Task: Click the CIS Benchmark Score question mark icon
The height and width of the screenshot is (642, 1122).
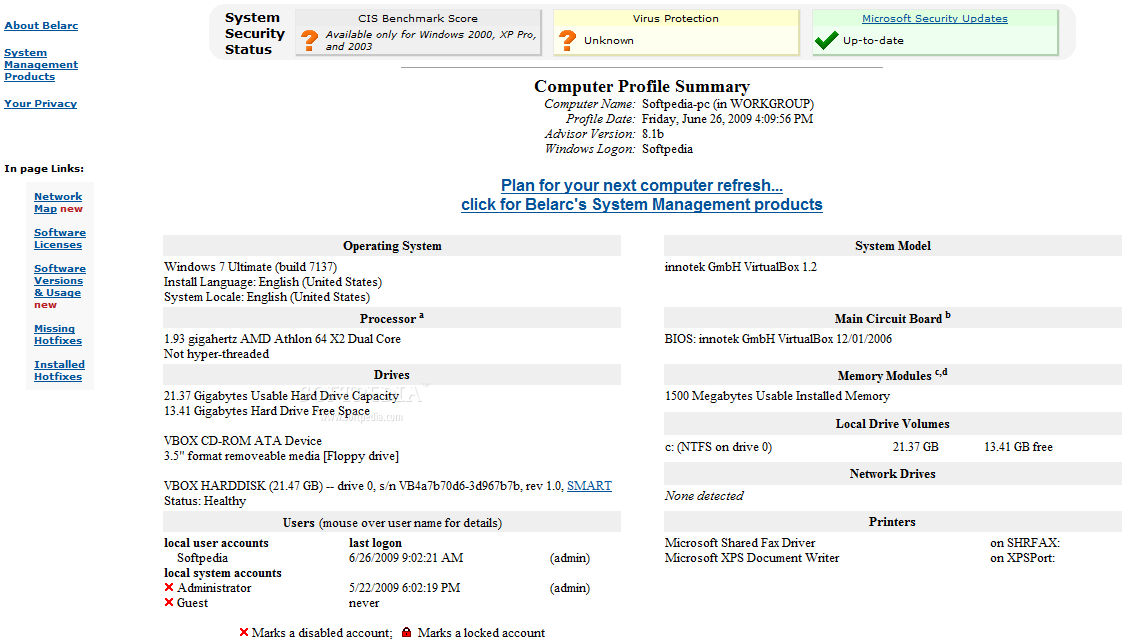Action: [x=309, y=40]
